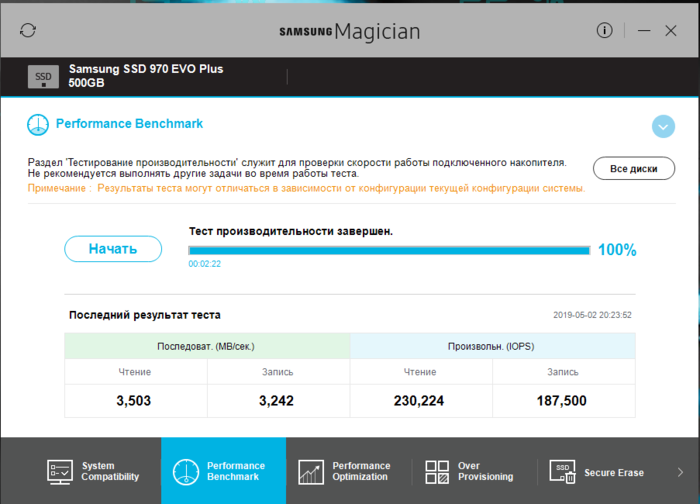
Task: Select the Performance Benchmark bottom tab
Action: pos(224,471)
